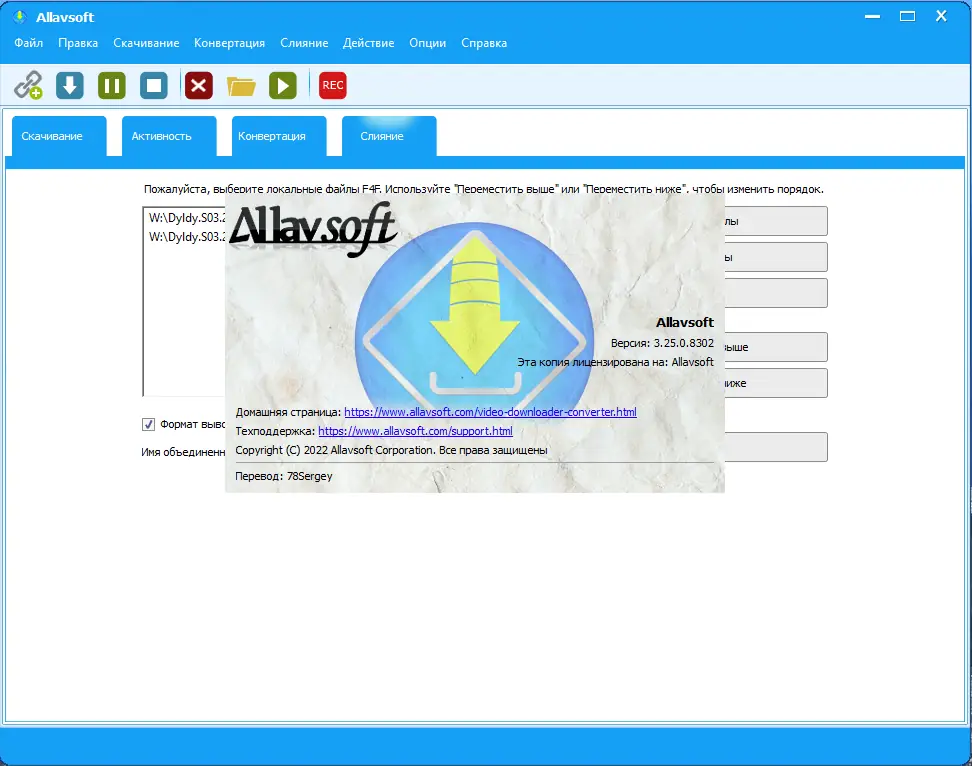The width and height of the screenshot is (972, 766).
Task: Open the Действие menu
Action: click(368, 43)
